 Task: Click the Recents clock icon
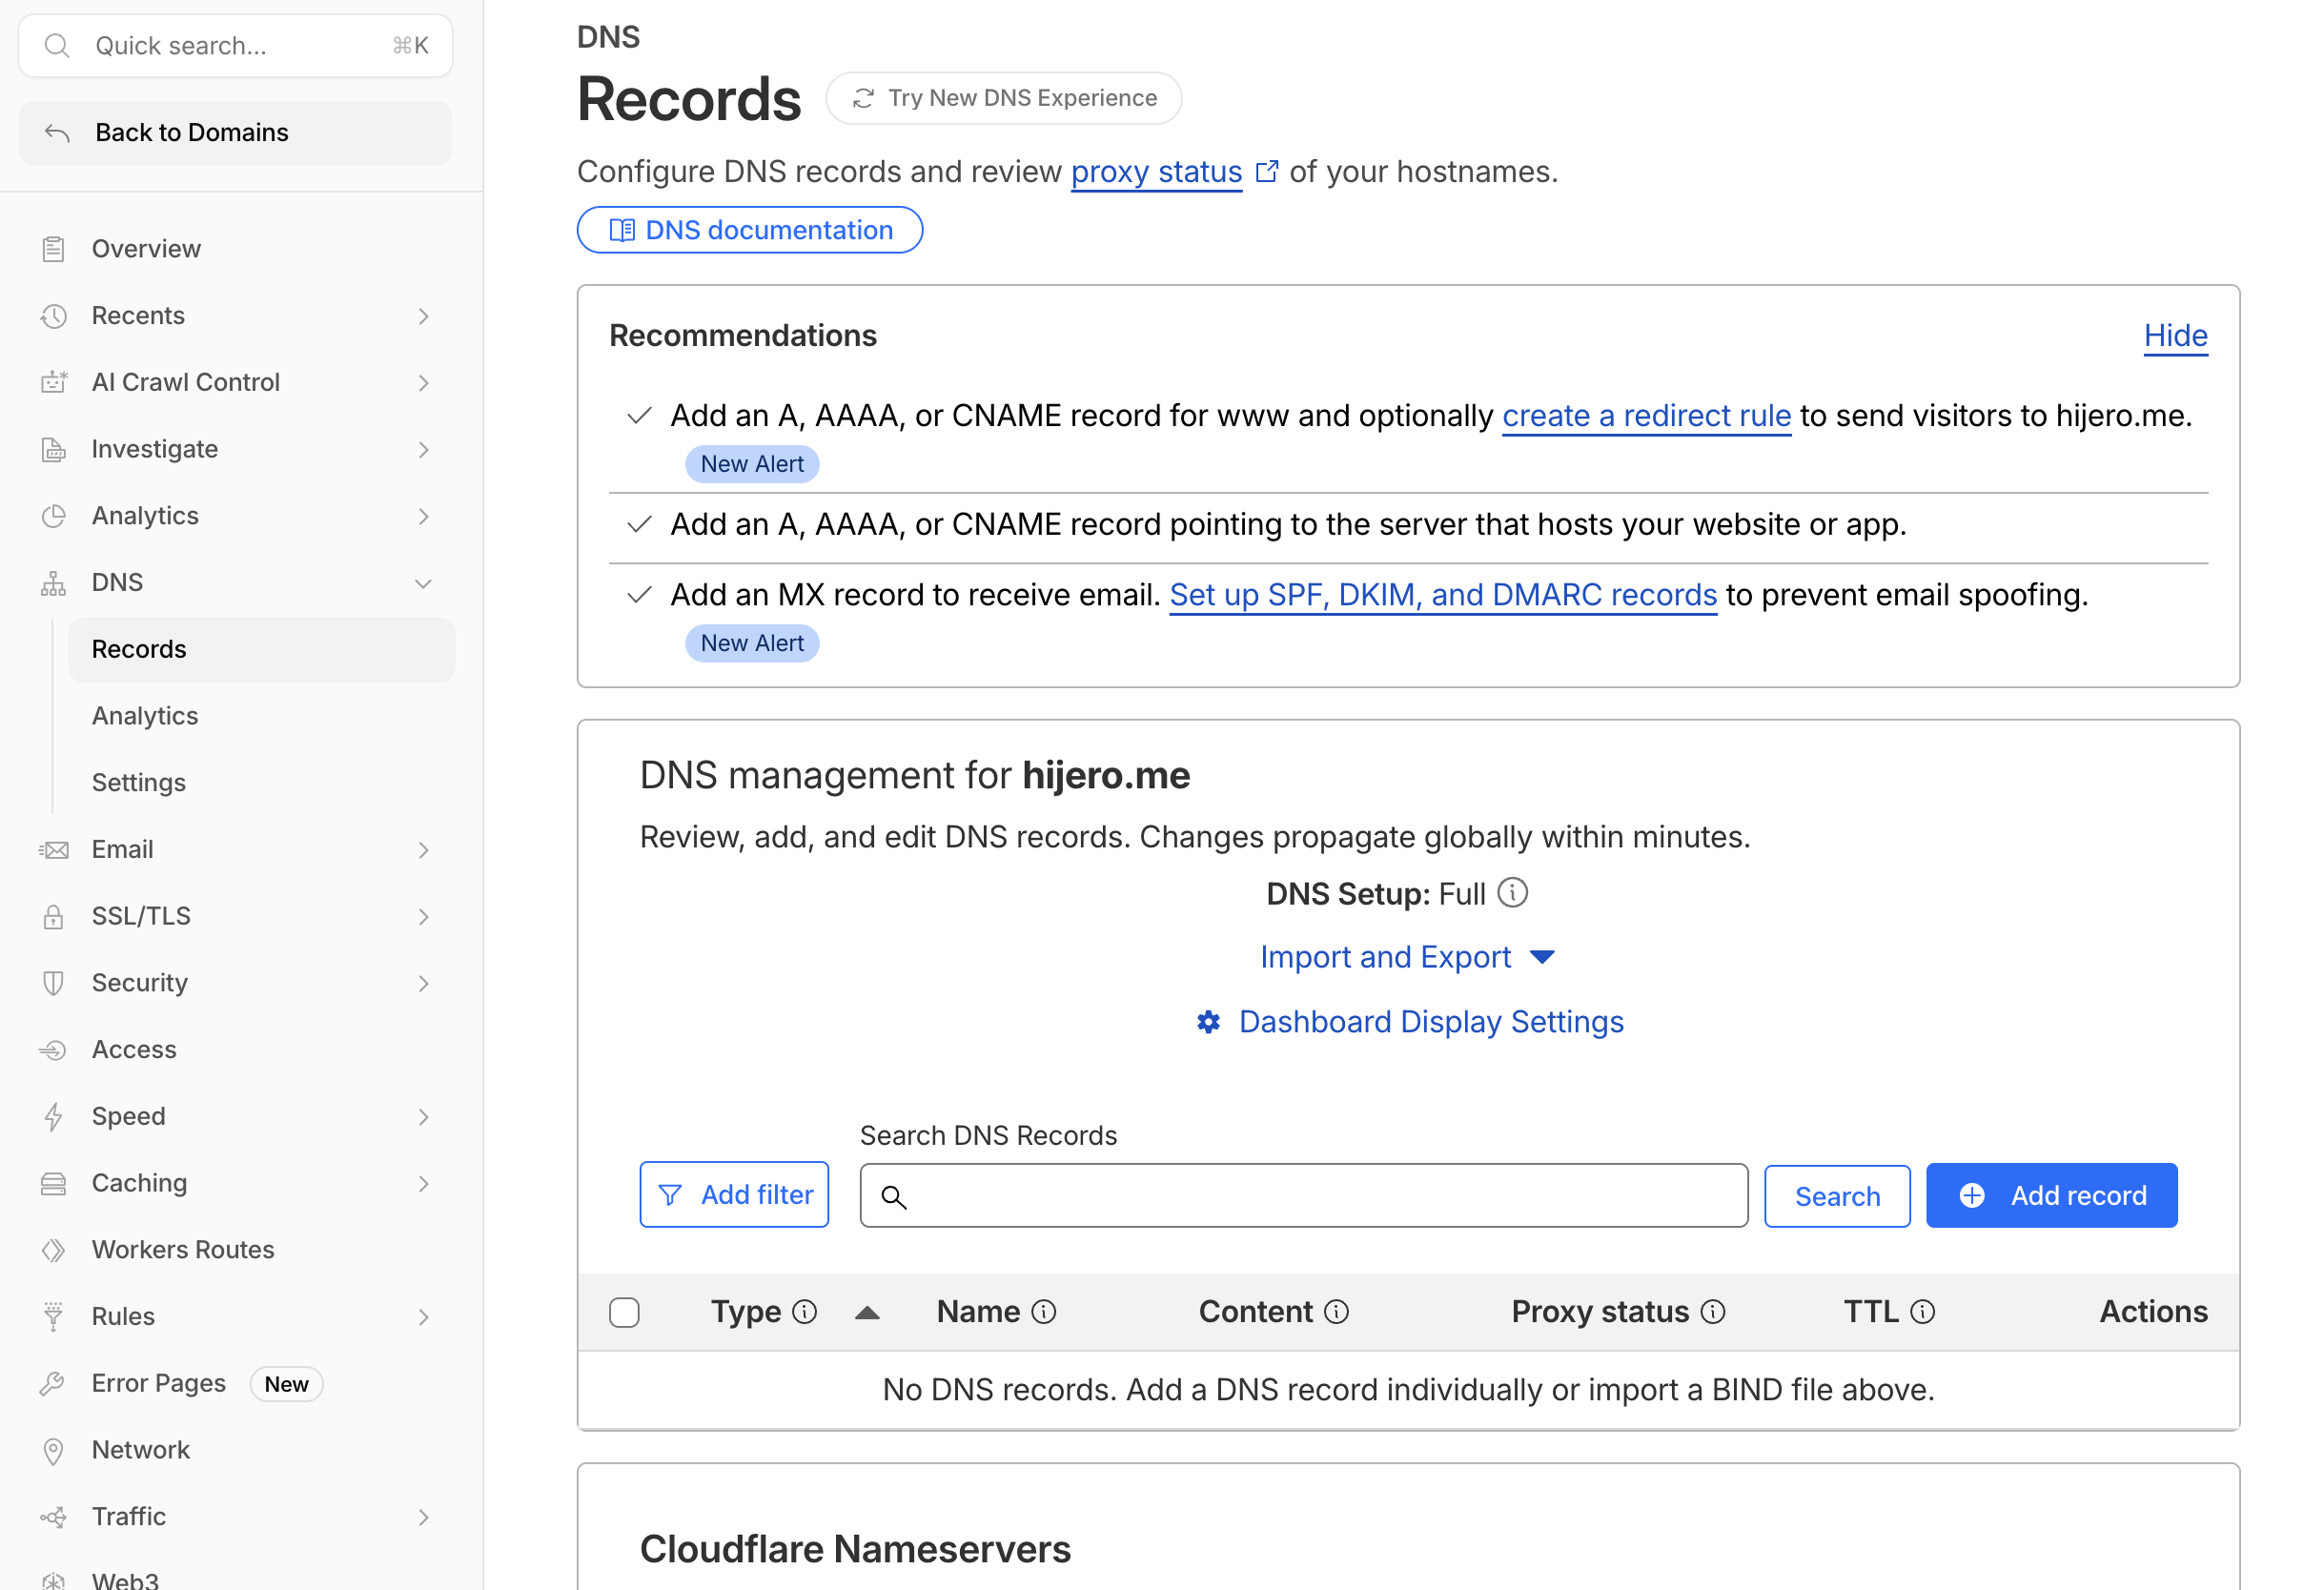click(54, 316)
